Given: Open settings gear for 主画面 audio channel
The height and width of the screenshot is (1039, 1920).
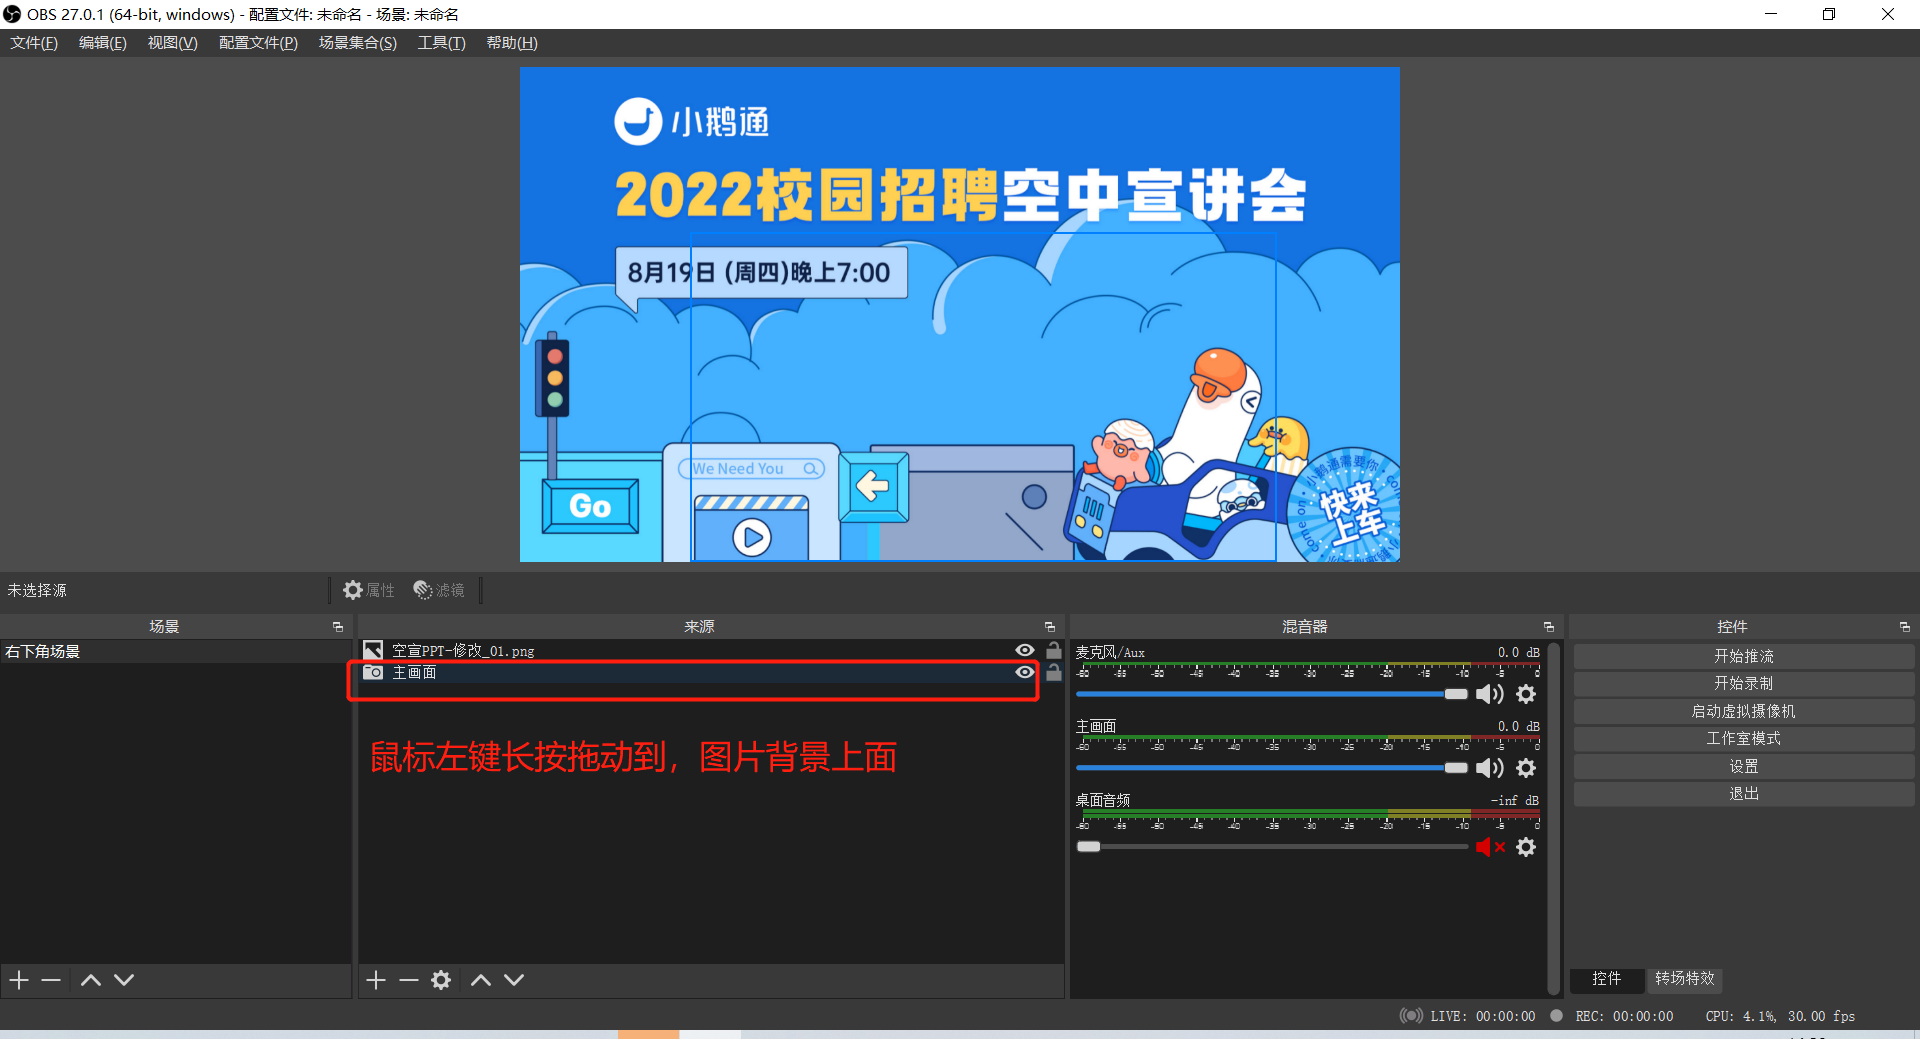Looking at the screenshot, I should (x=1526, y=768).
